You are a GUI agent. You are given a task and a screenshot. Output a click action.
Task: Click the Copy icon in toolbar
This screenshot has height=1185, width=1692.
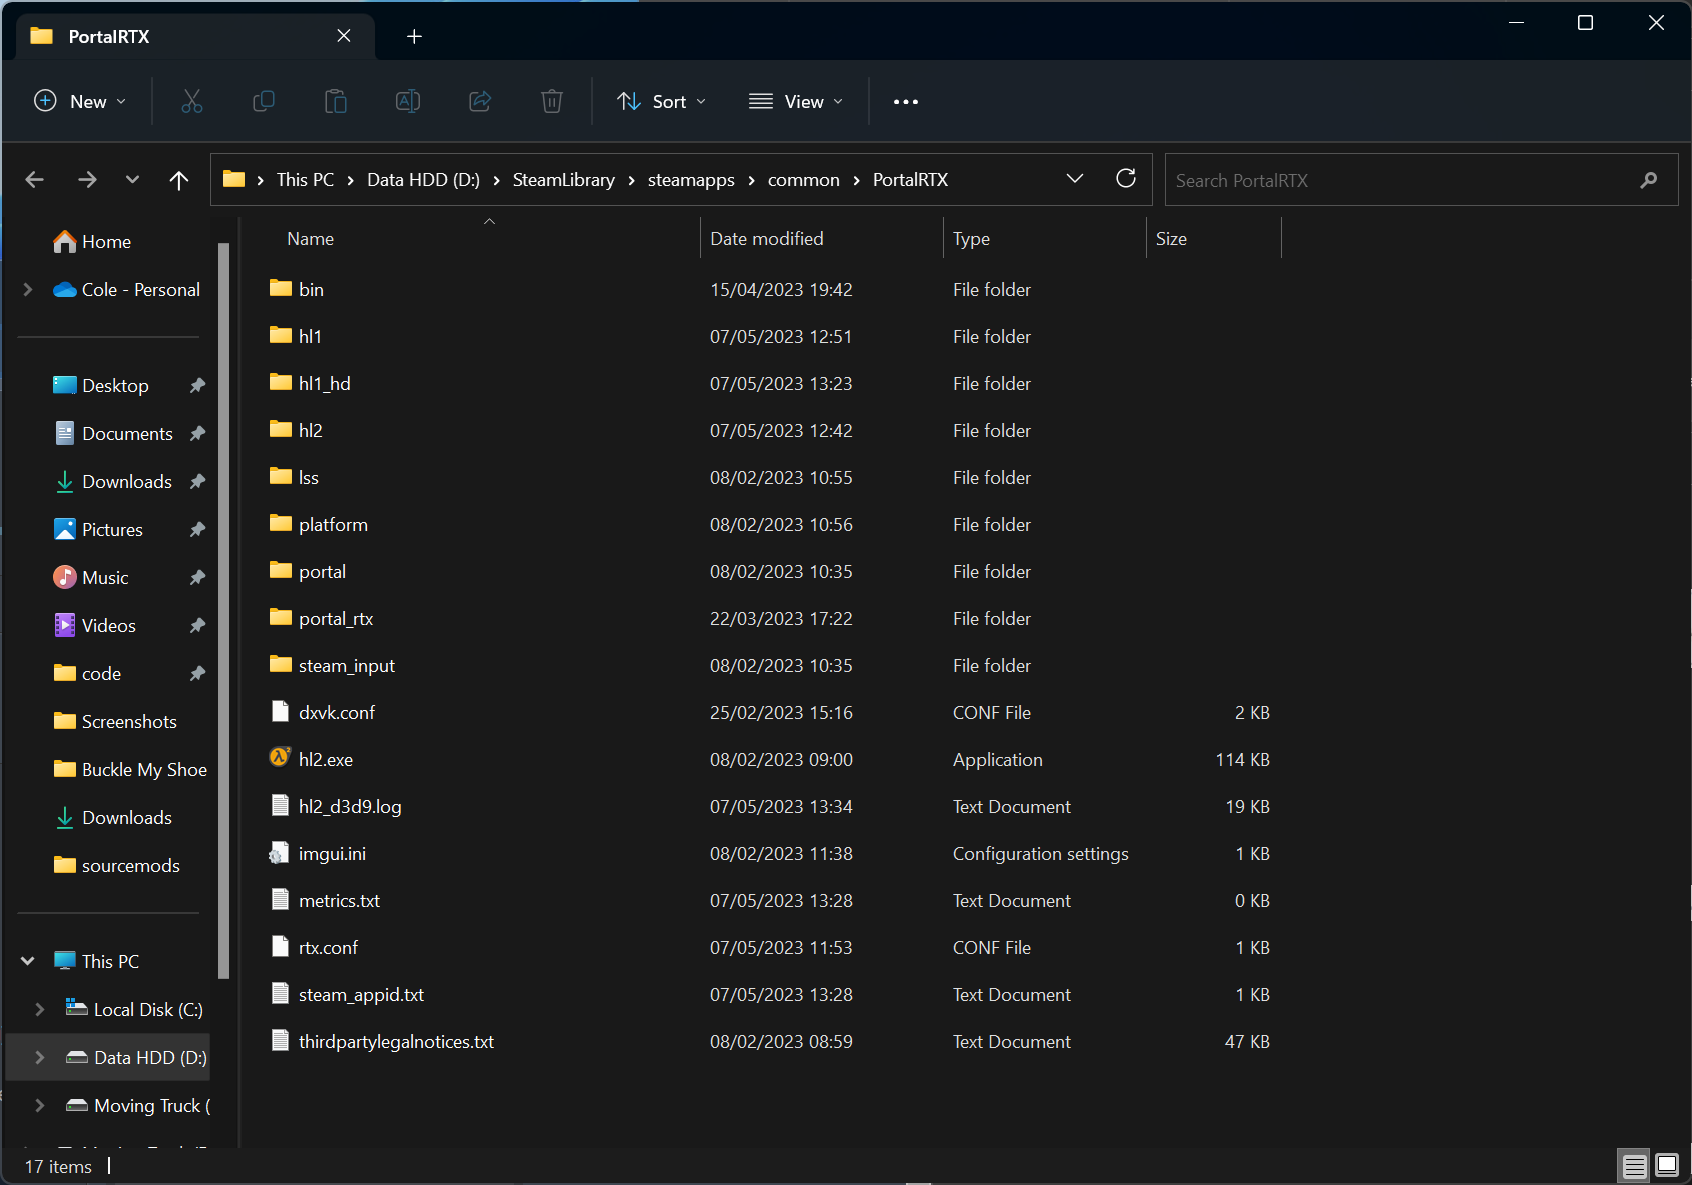[x=264, y=101]
